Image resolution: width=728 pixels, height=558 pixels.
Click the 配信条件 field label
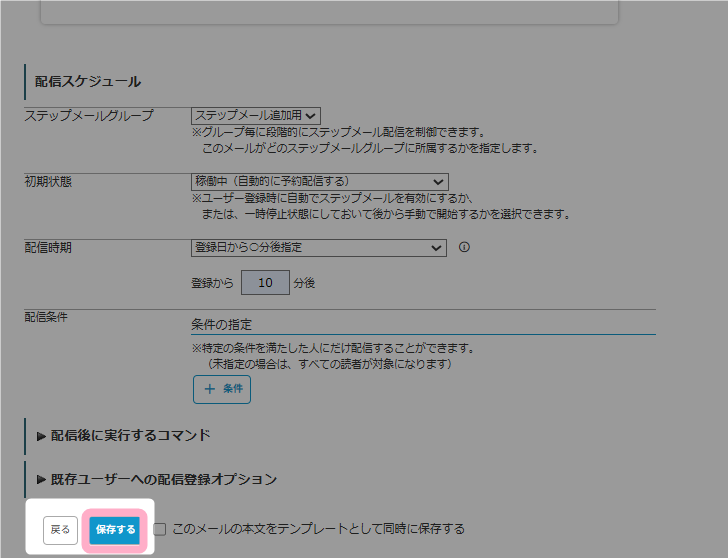pyautogui.click(x=48, y=317)
